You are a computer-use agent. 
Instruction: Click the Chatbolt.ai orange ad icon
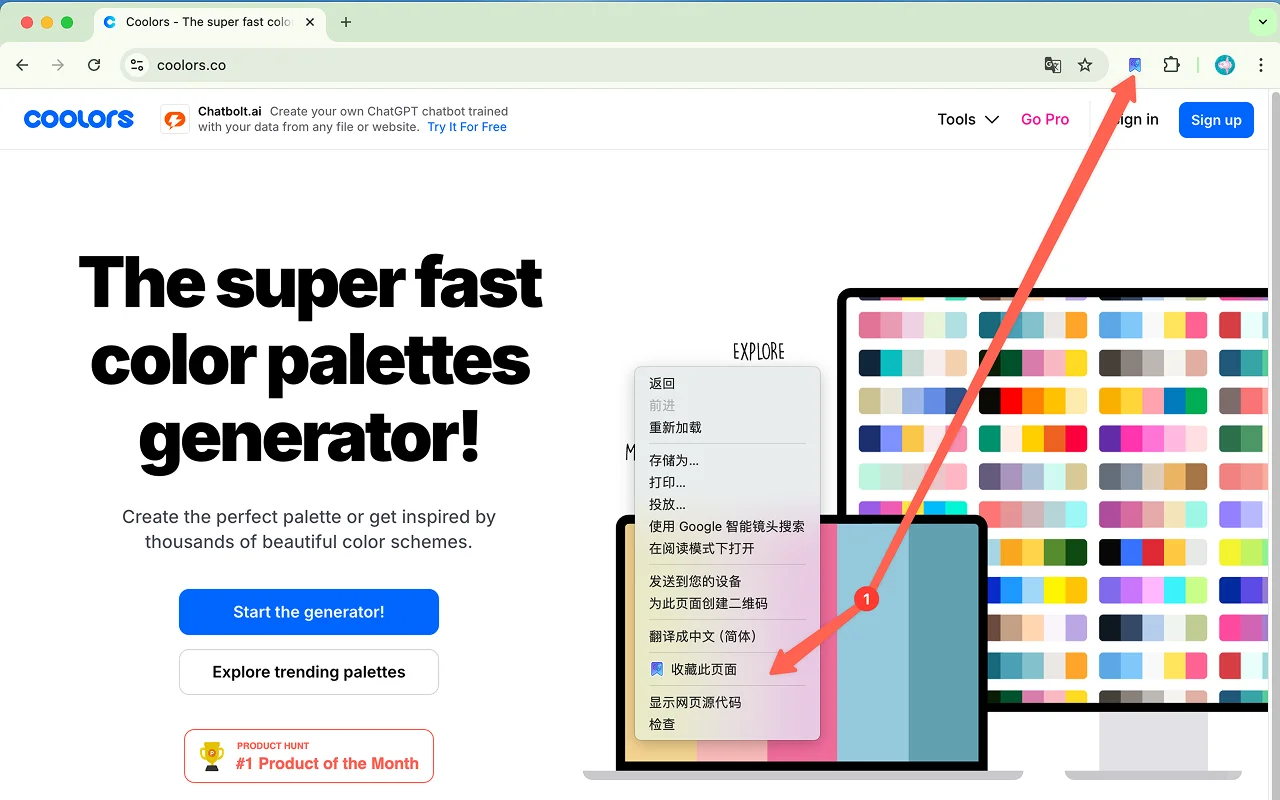point(175,120)
